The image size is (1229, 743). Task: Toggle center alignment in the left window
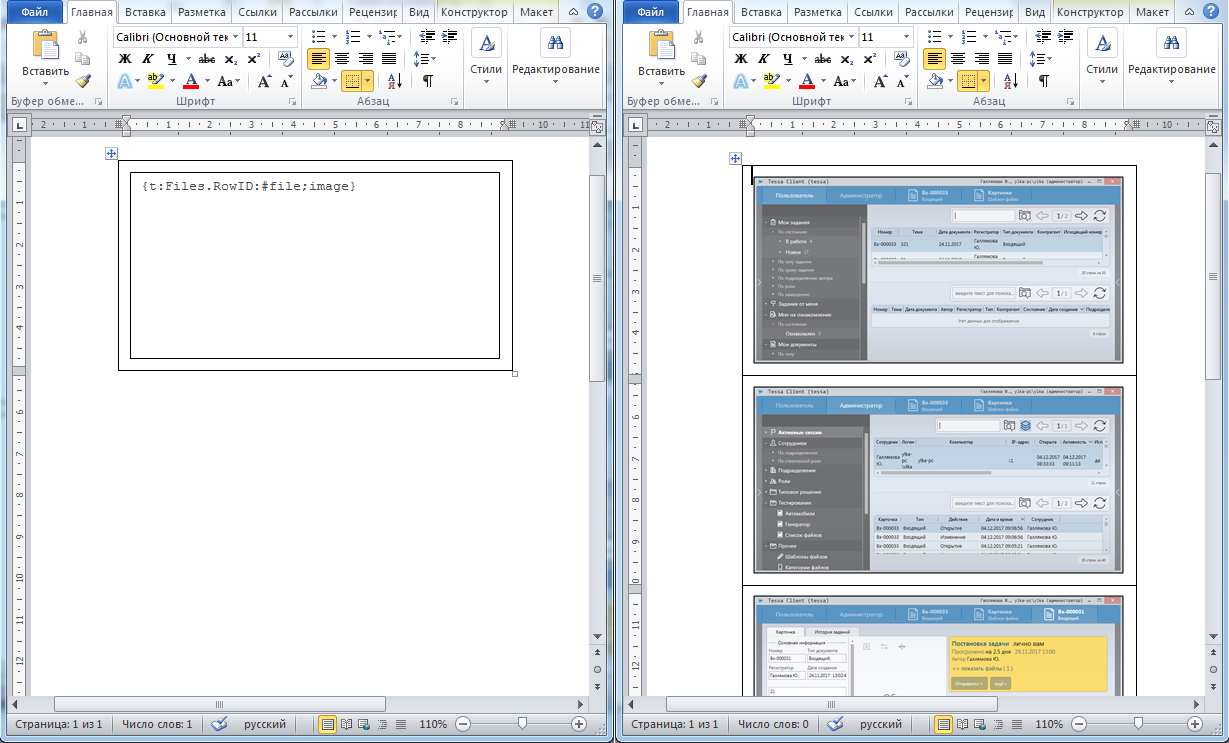(340, 59)
